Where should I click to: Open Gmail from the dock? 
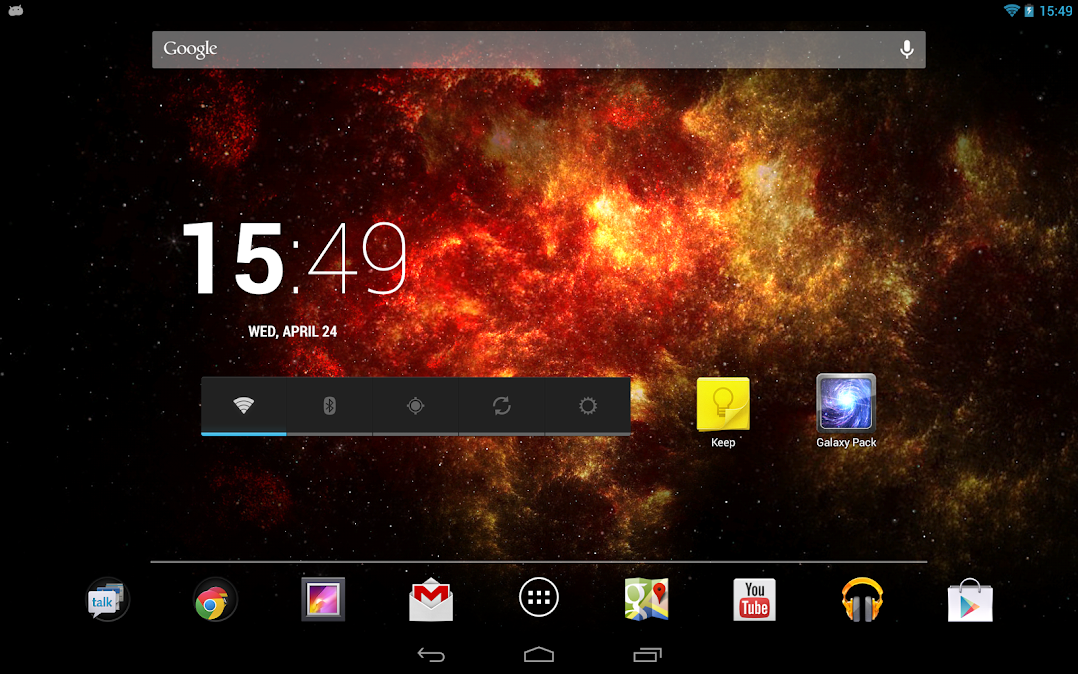[x=431, y=600]
